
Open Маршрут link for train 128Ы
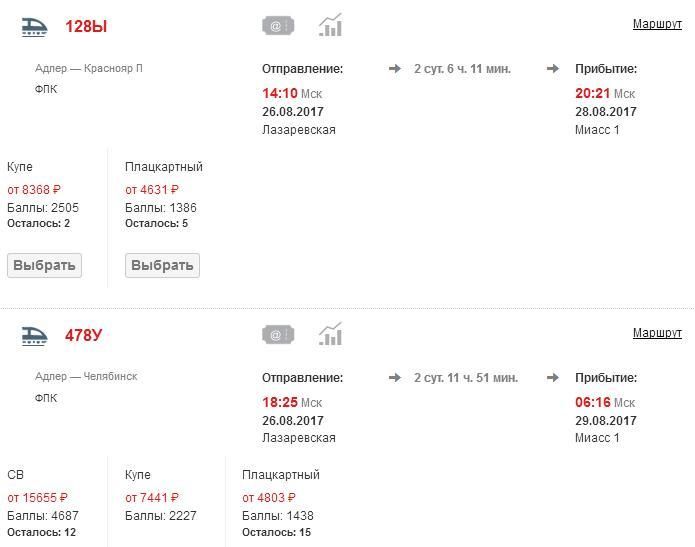657,24
